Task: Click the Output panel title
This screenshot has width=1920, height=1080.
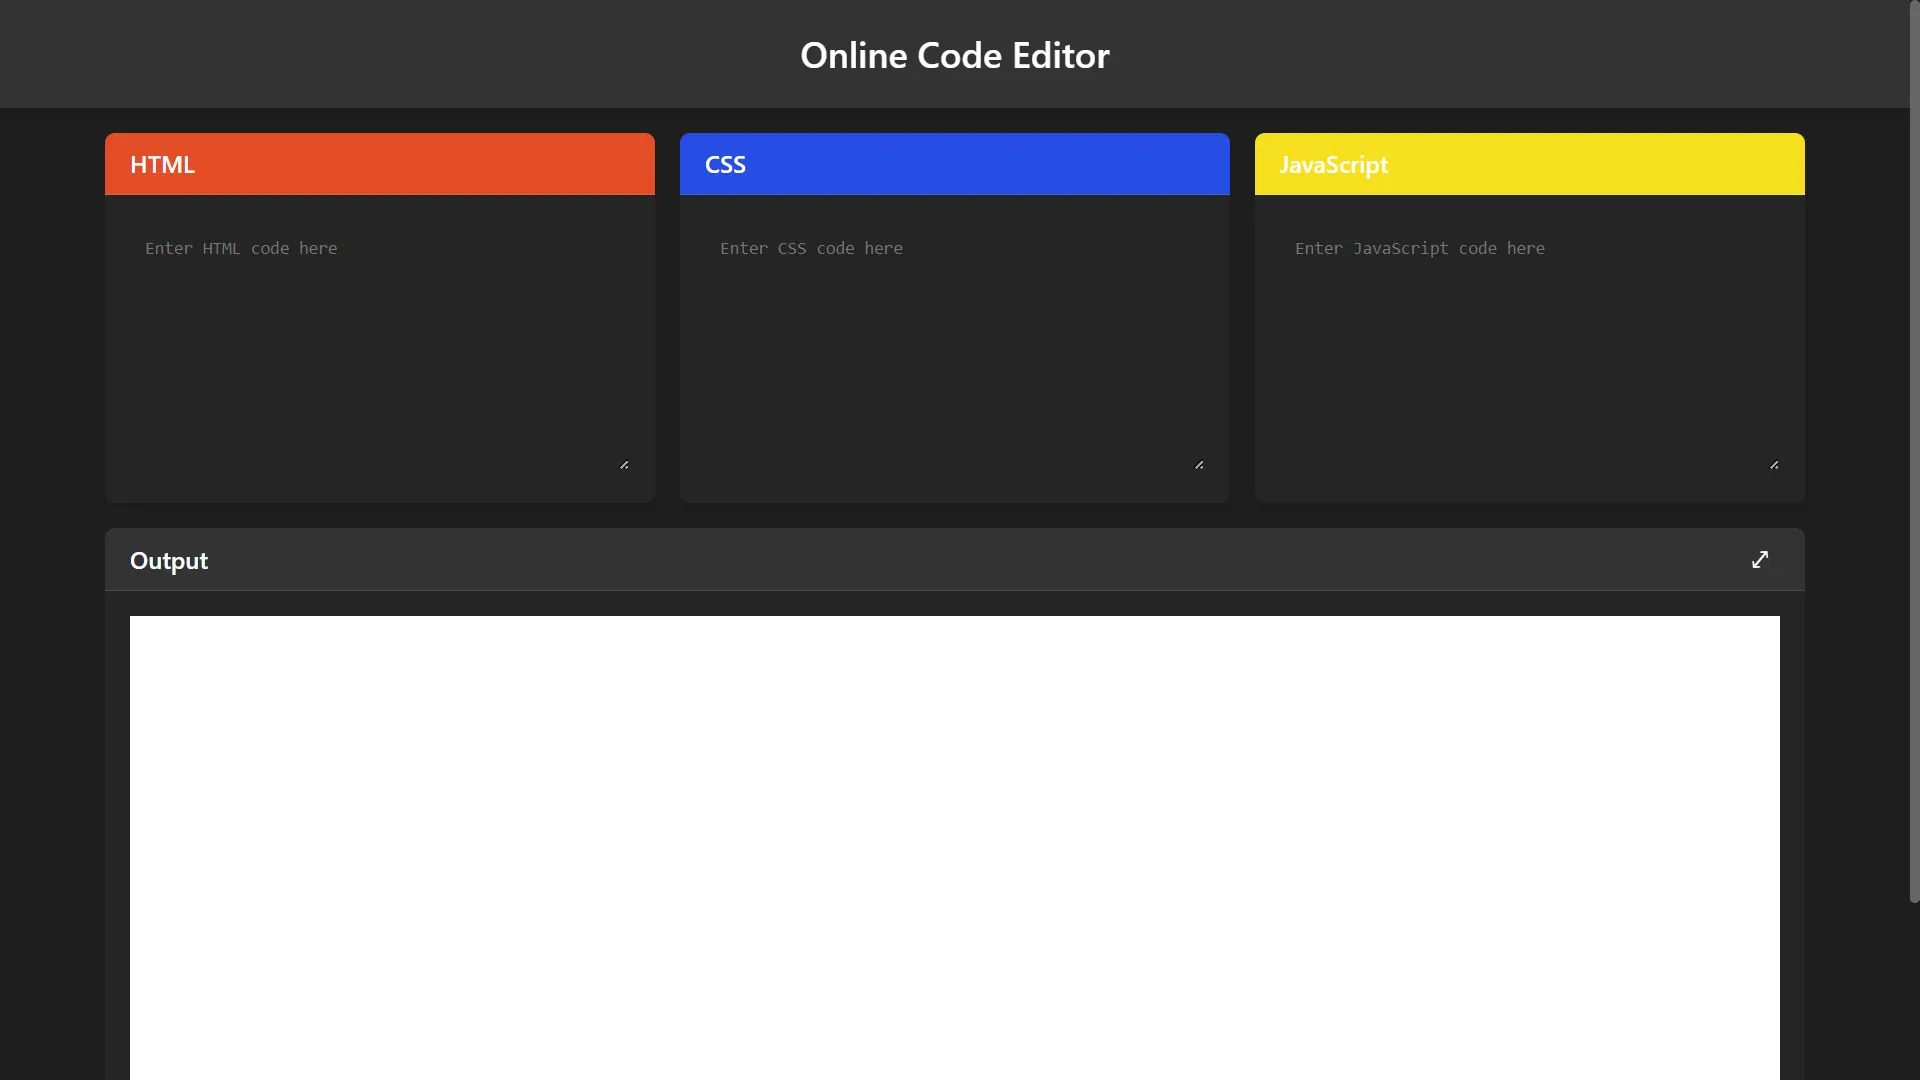Action: coord(169,561)
